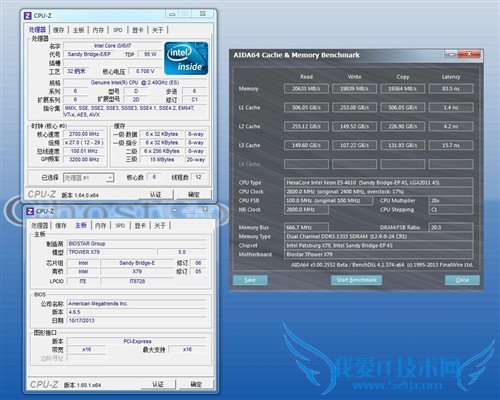Click the DRAM:FSB Ratio value 20:3

451,227
